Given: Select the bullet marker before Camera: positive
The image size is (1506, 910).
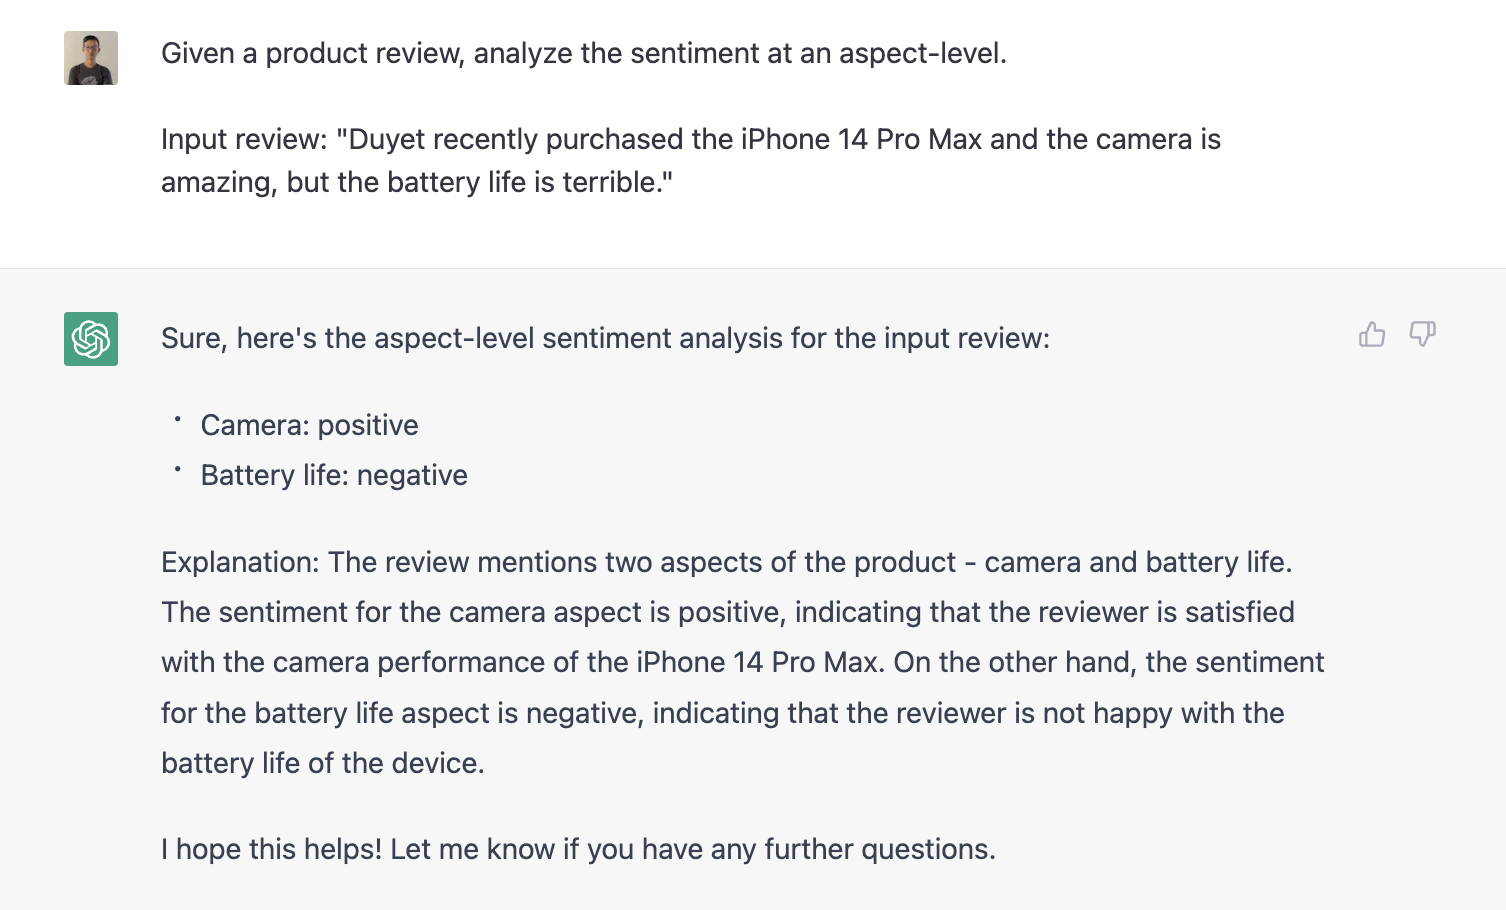Looking at the screenshot, I should [177, 420].
